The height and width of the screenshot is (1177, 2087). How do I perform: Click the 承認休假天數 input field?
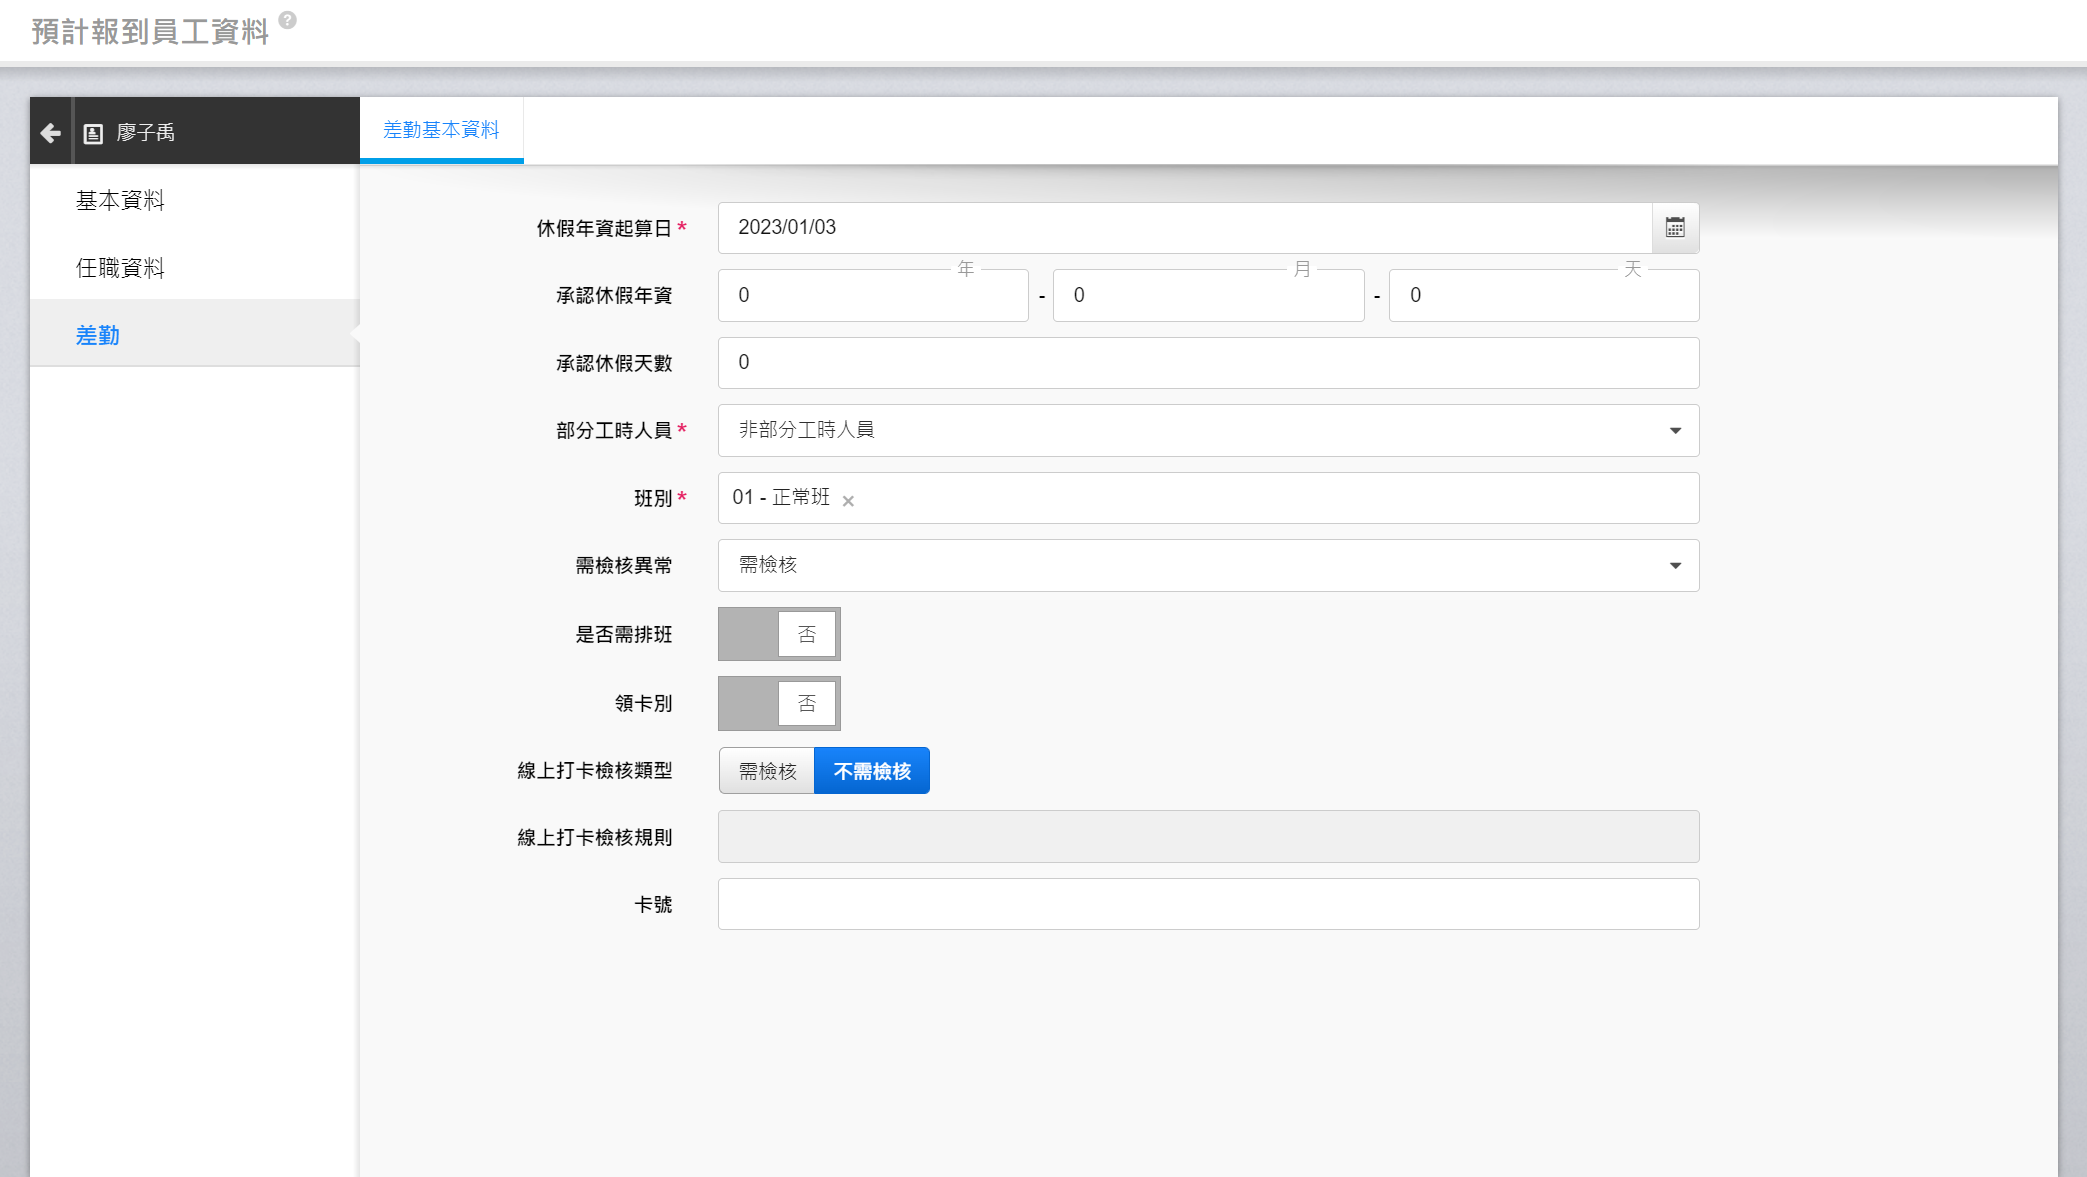tap(1207, 362)
